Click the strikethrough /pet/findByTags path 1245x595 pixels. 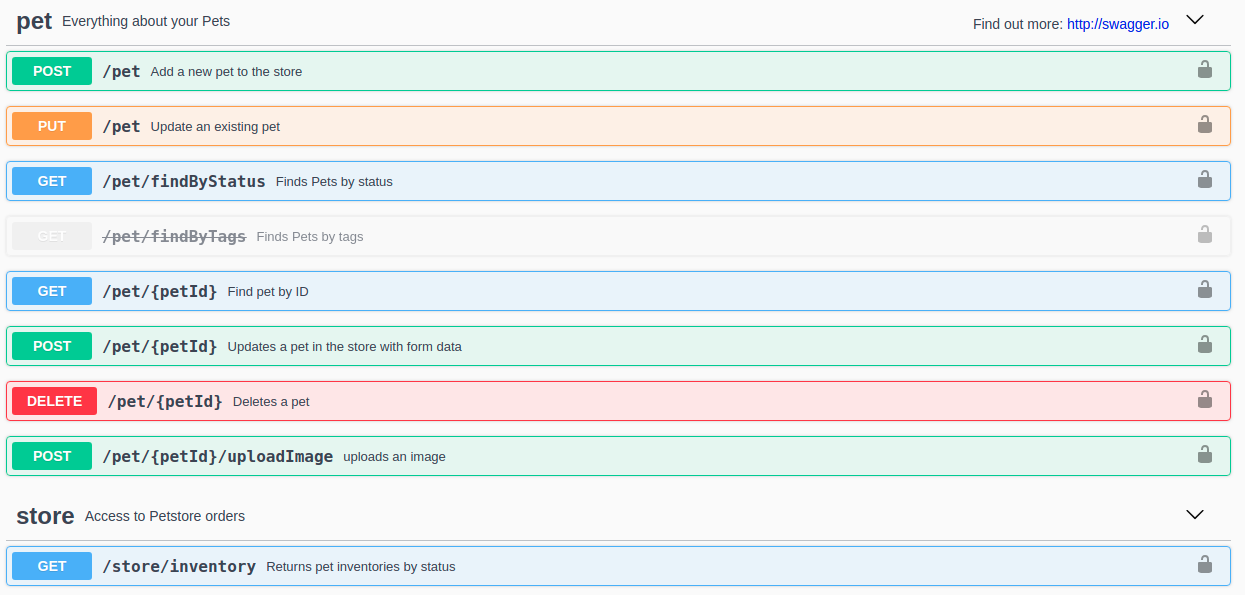pos(174,236)
